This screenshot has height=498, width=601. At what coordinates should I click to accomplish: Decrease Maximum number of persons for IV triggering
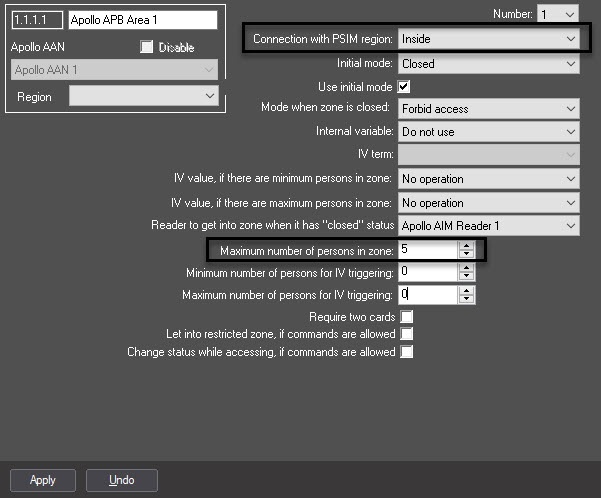[x=466, y=299]
